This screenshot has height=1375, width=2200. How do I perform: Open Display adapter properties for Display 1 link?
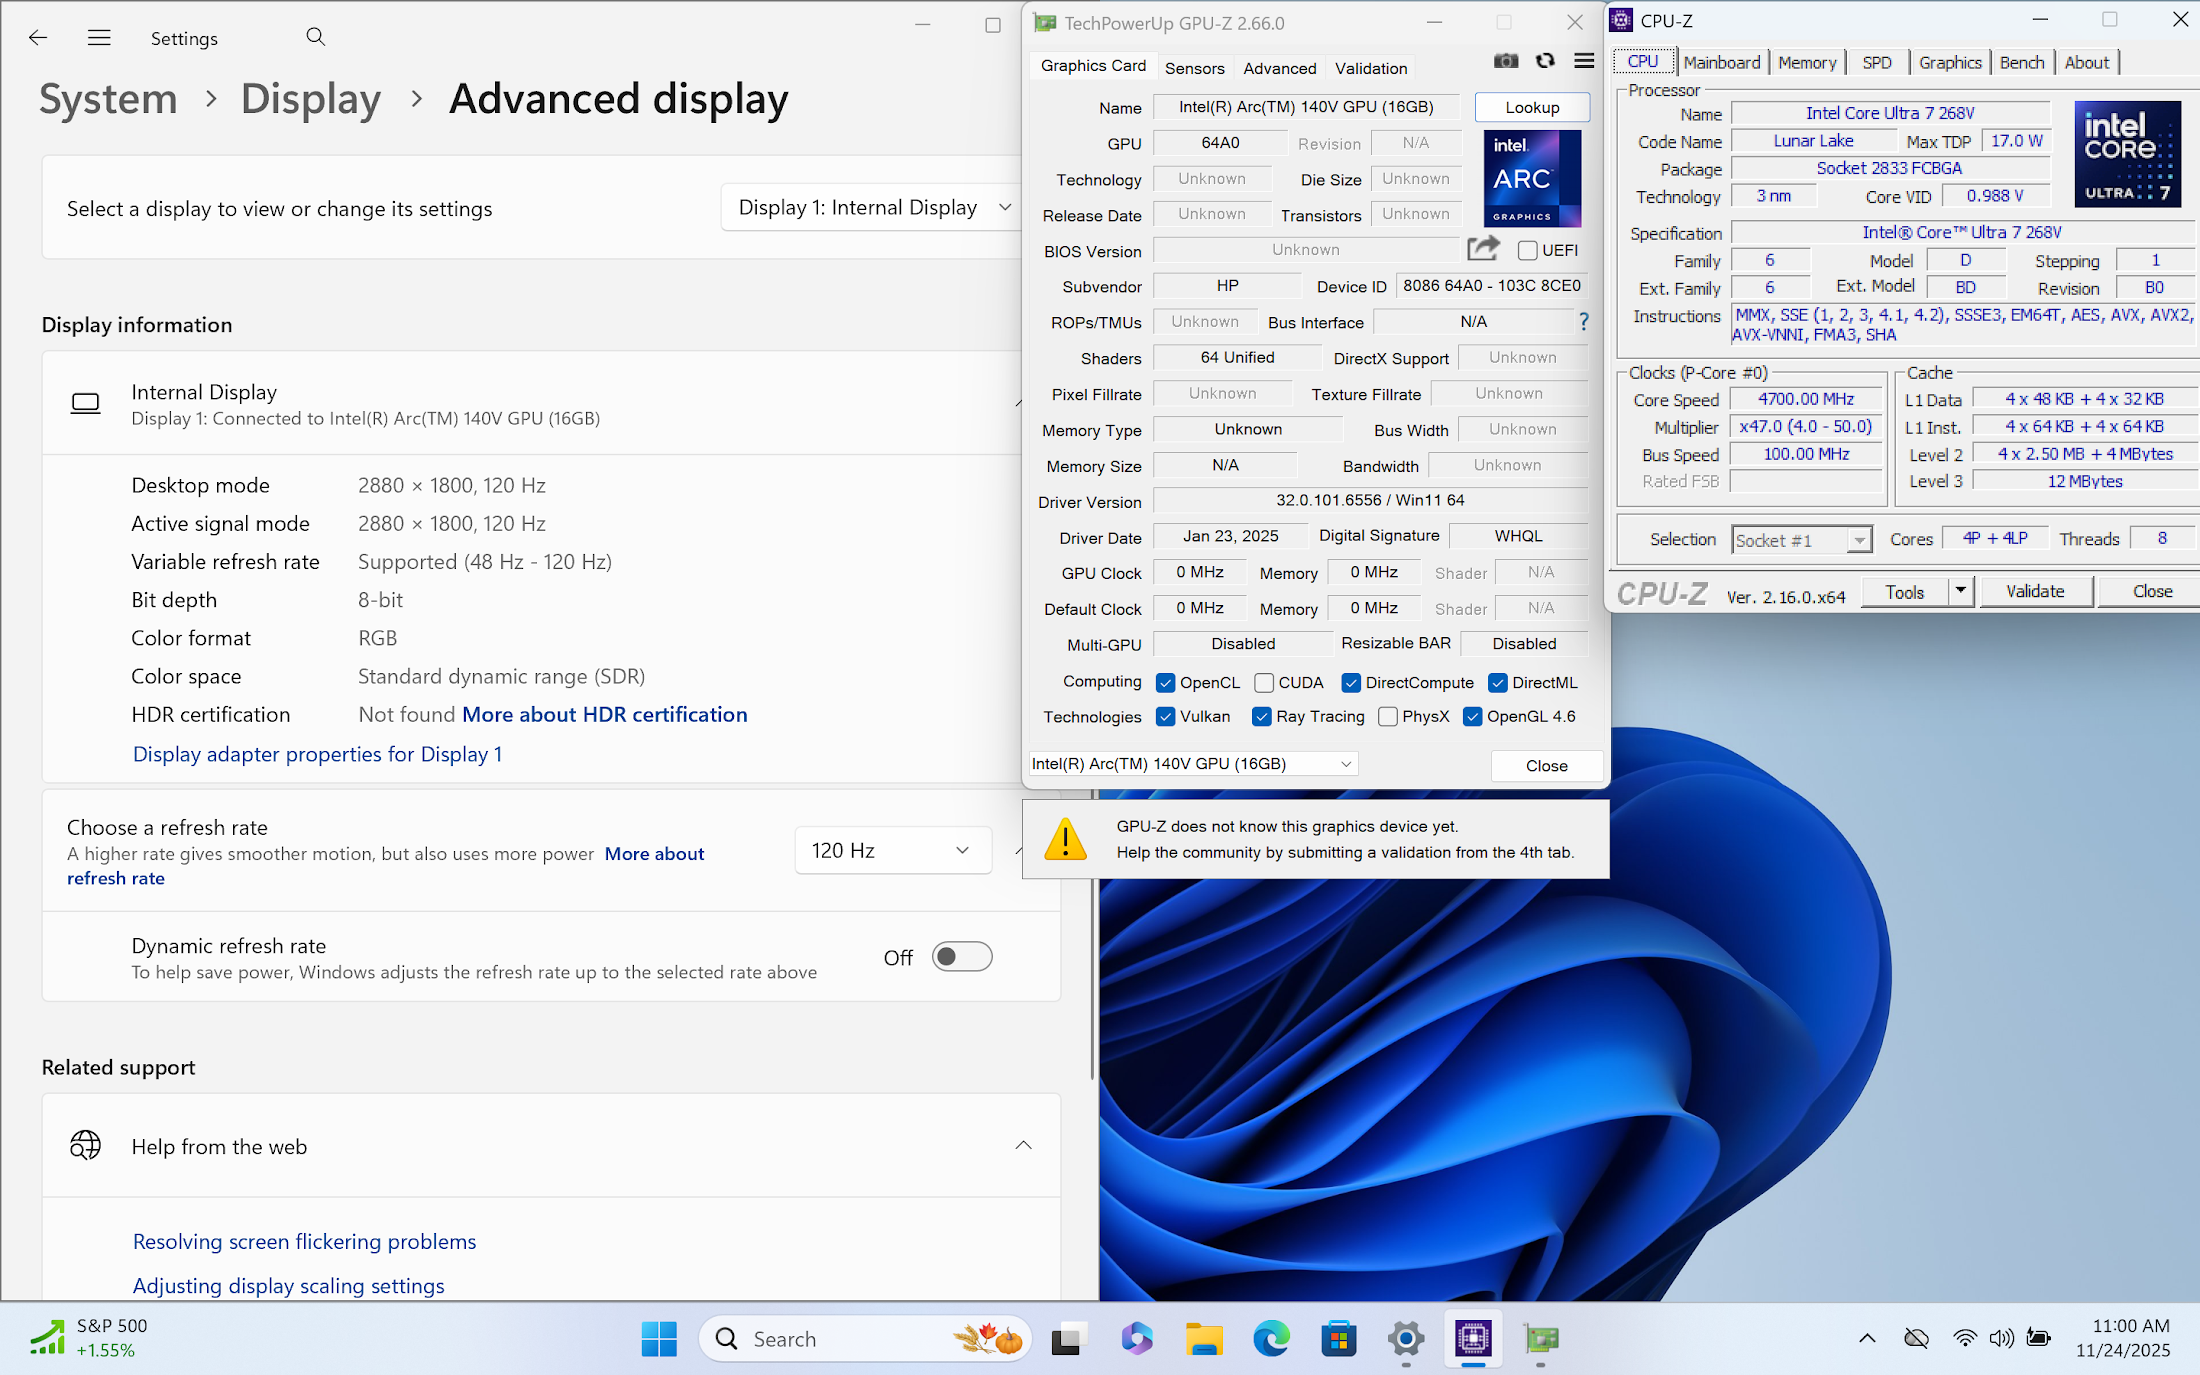pyautogui.click(x=317, y=754)
